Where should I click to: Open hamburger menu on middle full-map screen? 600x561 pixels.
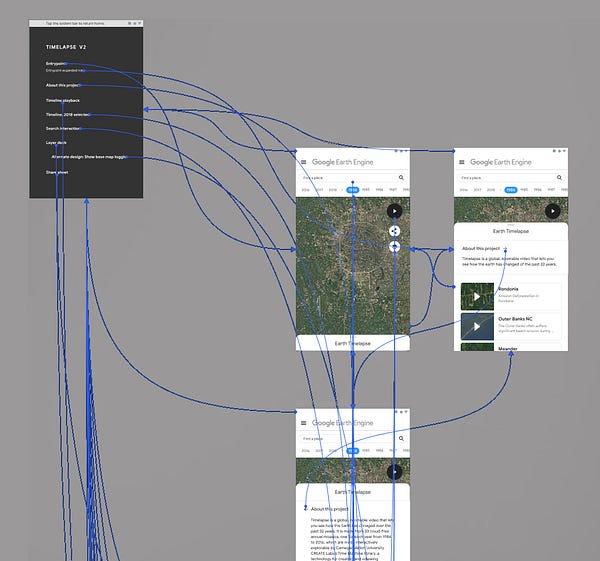pyautogui.click(x=303, y=162)
